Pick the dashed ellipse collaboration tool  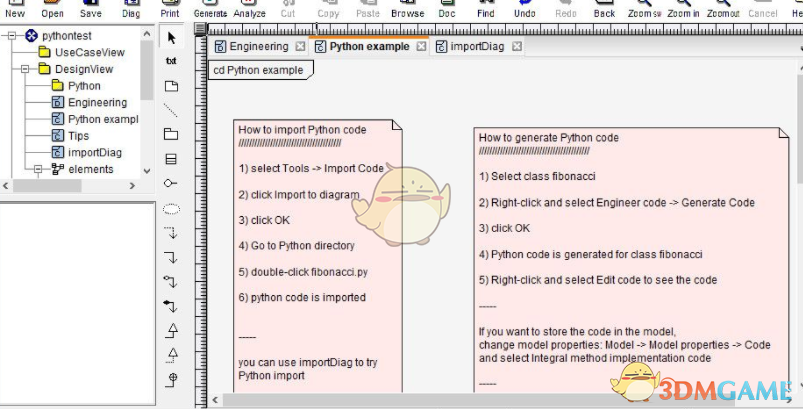coord(171,208)
